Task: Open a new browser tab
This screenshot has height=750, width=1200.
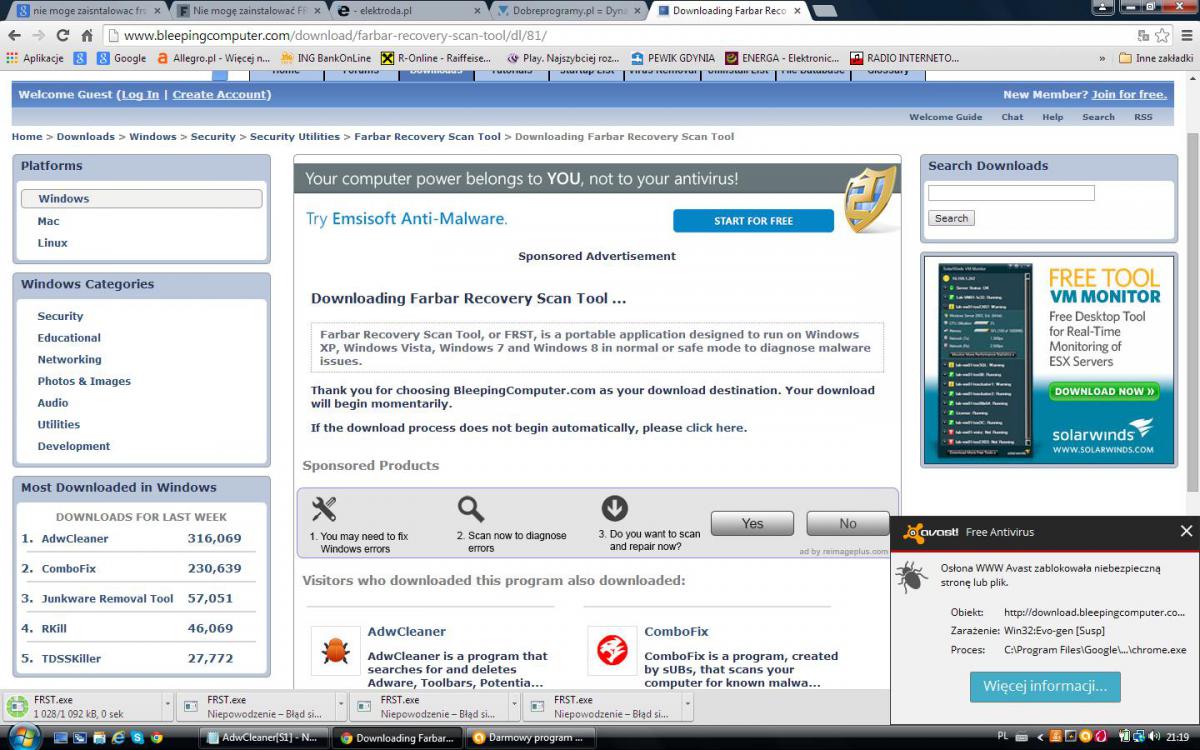Action: coord(824,11)
